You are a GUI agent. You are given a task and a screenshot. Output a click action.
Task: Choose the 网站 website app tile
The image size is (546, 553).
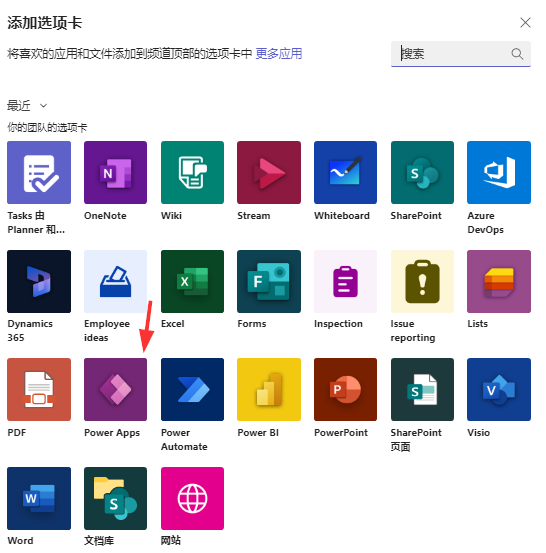click(192, 498)
